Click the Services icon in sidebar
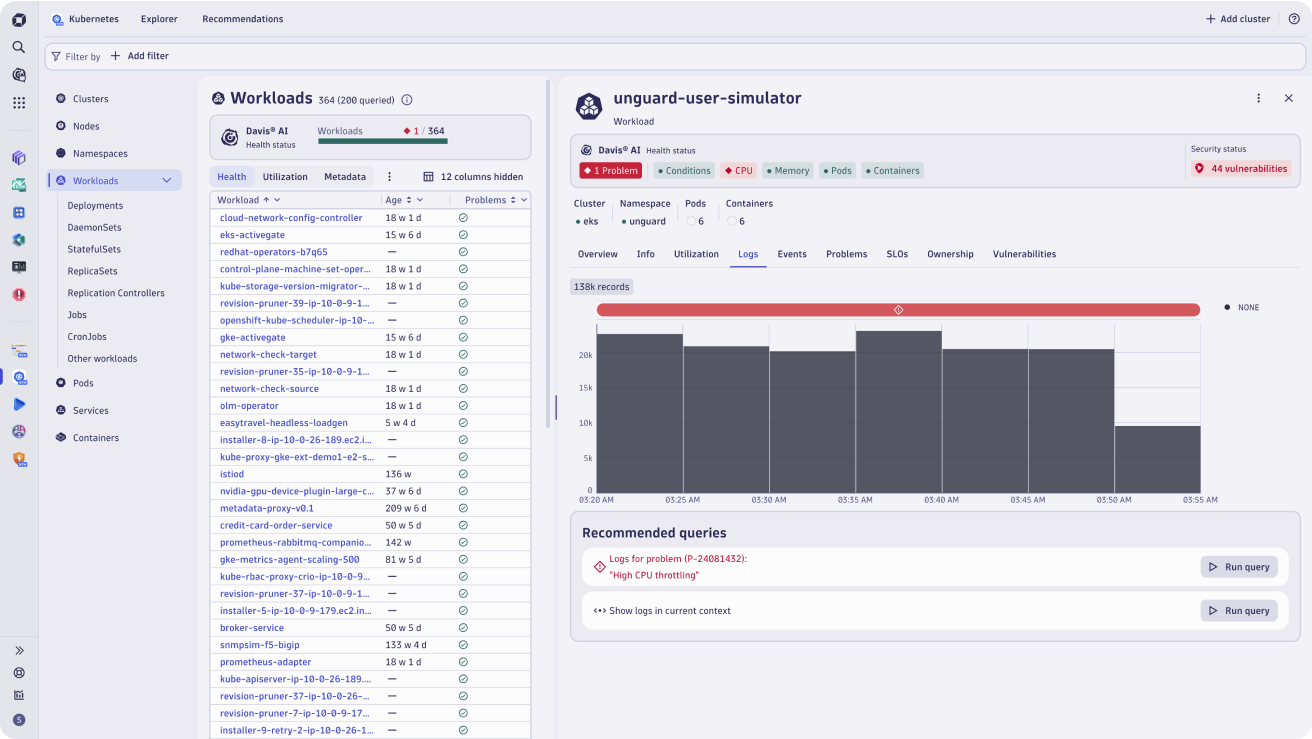The image size is (1312, 739). [x=61, y=410]
